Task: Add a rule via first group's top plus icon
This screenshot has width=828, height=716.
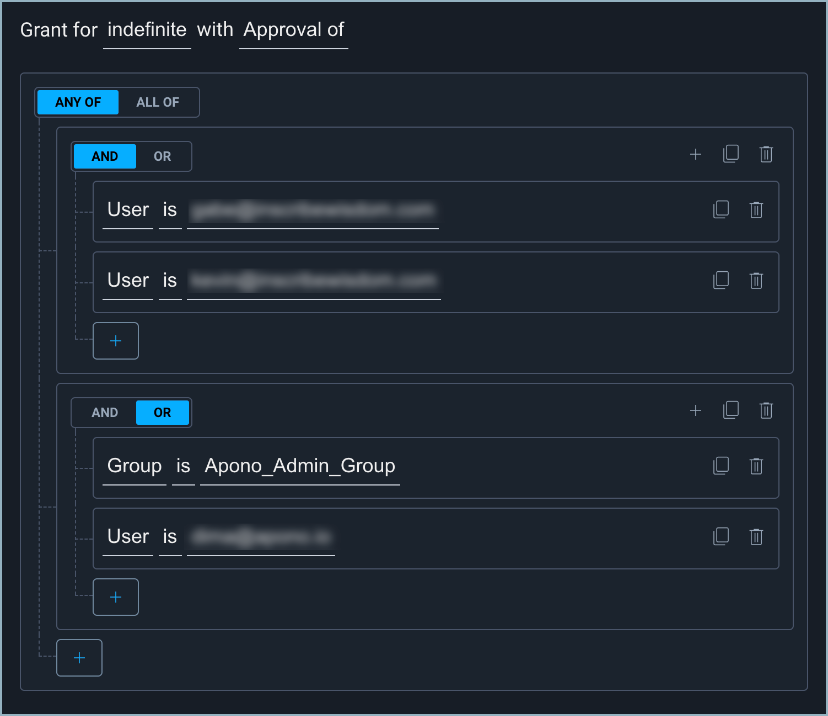Action: 696,154
